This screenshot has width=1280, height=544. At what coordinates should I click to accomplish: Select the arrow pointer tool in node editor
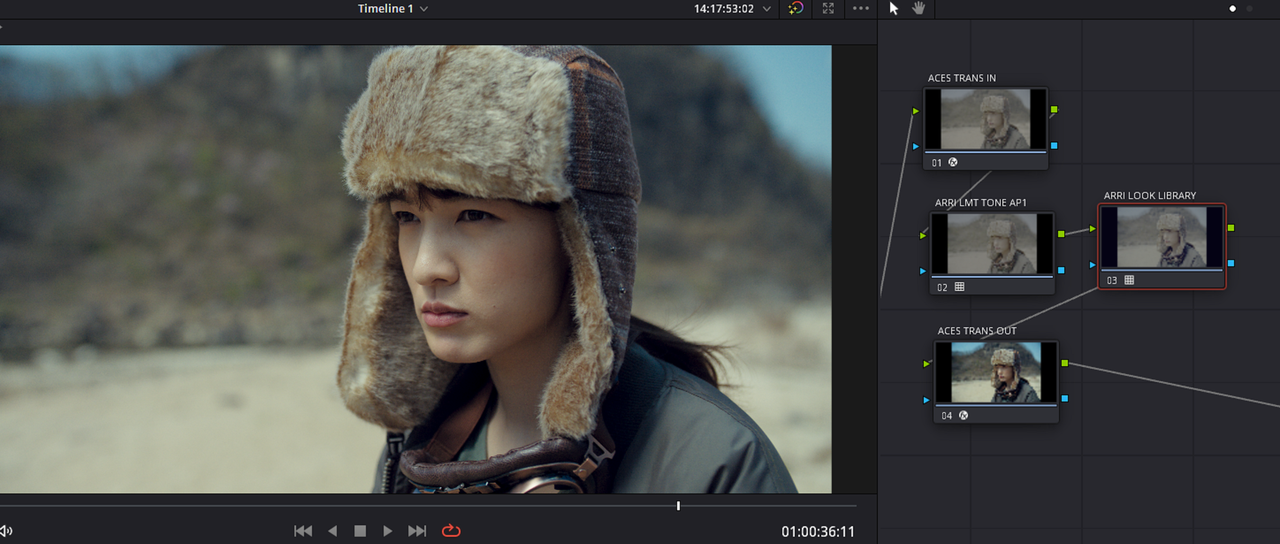click(x=894, y=8)
